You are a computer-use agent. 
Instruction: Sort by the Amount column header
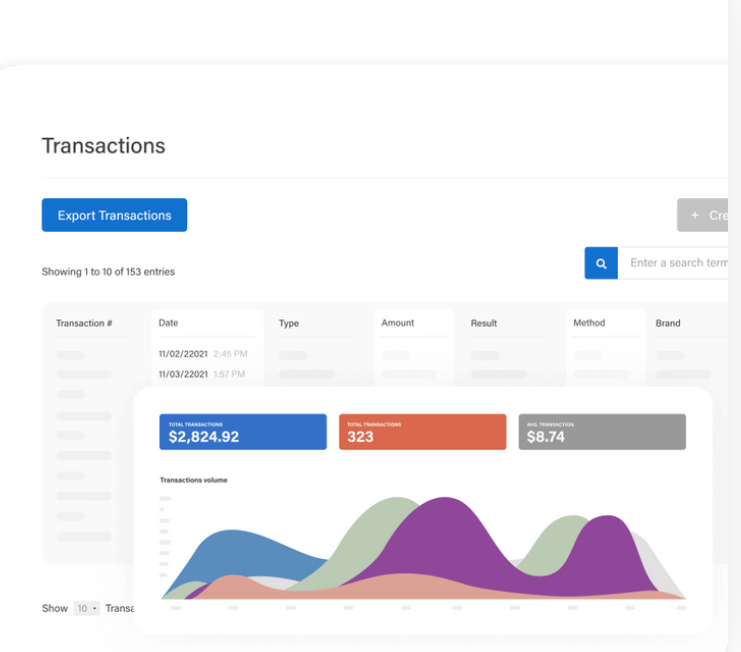[397, 323]
